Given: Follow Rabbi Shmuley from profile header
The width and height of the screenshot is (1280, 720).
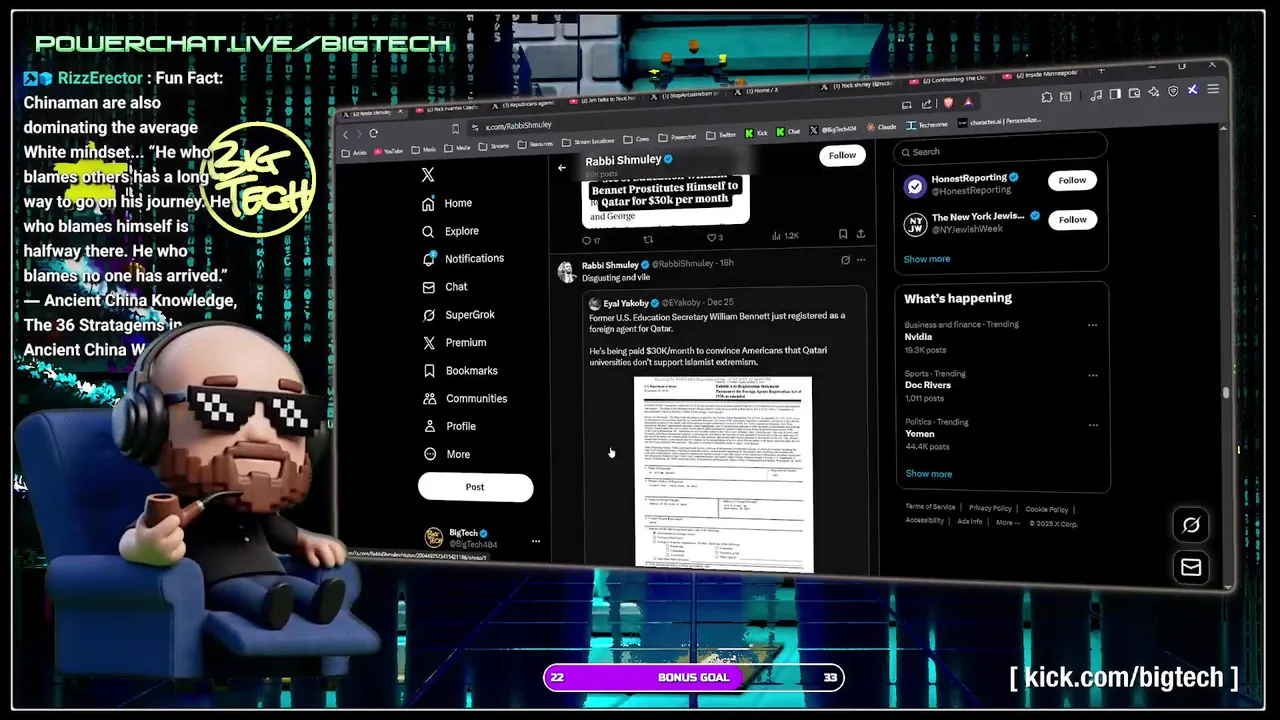Looking at the screenshot, I should pos(842,155).
